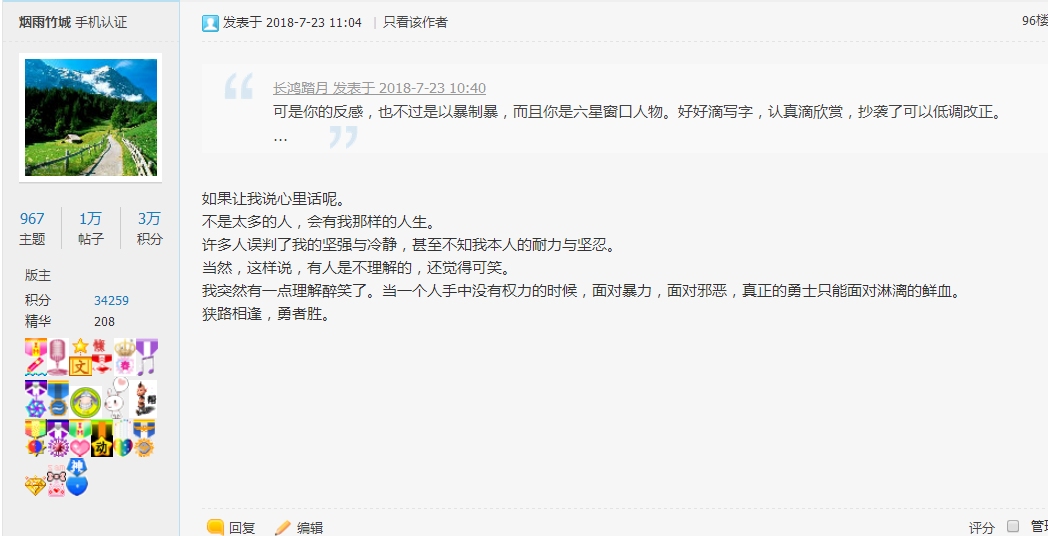1048x536 pixels.
Task: Open the 烟雨竹城 username profile
Action: [x=45, y=22]
